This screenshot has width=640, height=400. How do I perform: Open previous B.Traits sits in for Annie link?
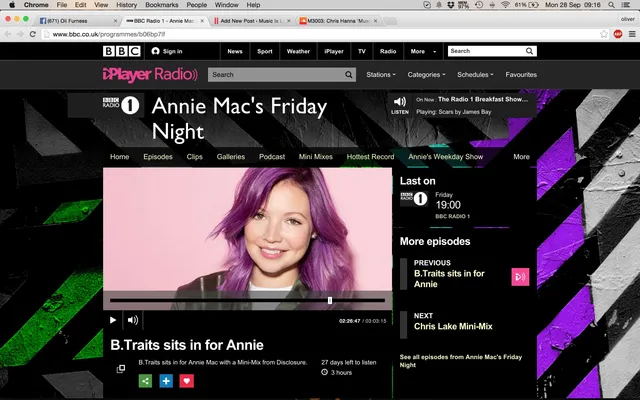coord(449,279)
